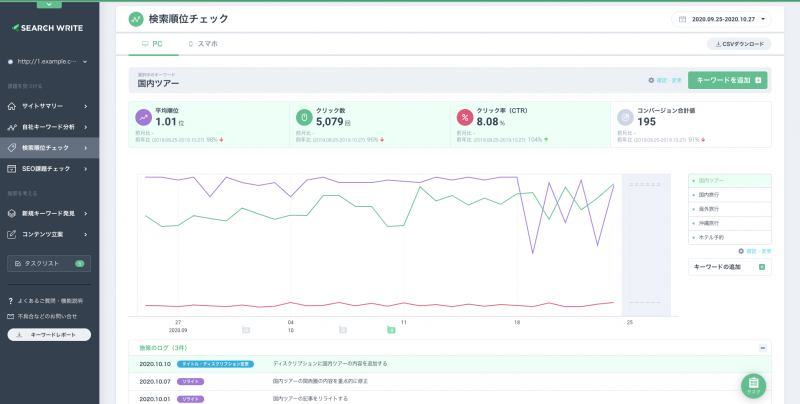Click the green 検索順位チェック page header icon

[x=136, y=19]
